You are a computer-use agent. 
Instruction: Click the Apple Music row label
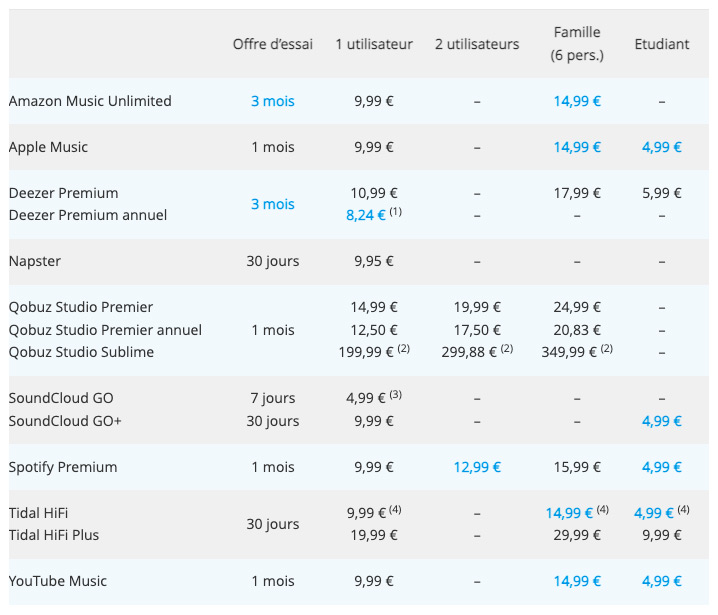click(x=48, y=147)
